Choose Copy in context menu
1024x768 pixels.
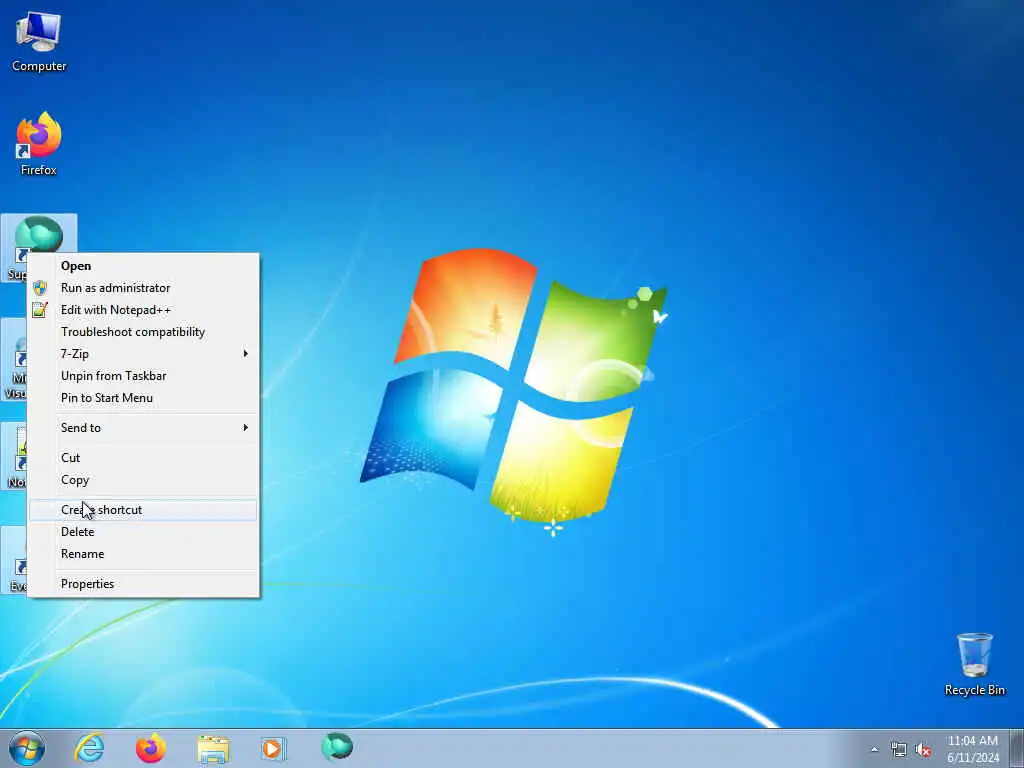(143, 480)
